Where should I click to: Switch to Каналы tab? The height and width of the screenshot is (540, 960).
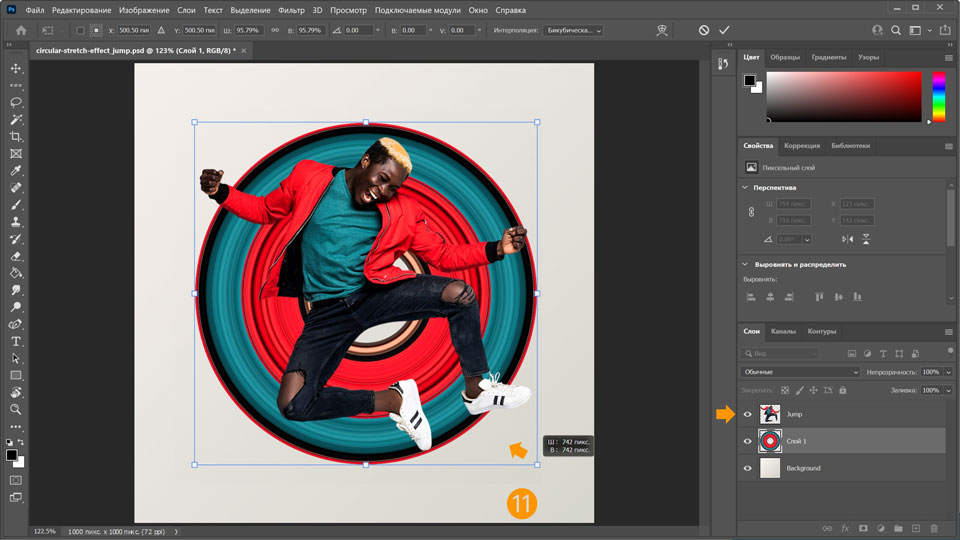click(783, 331)
